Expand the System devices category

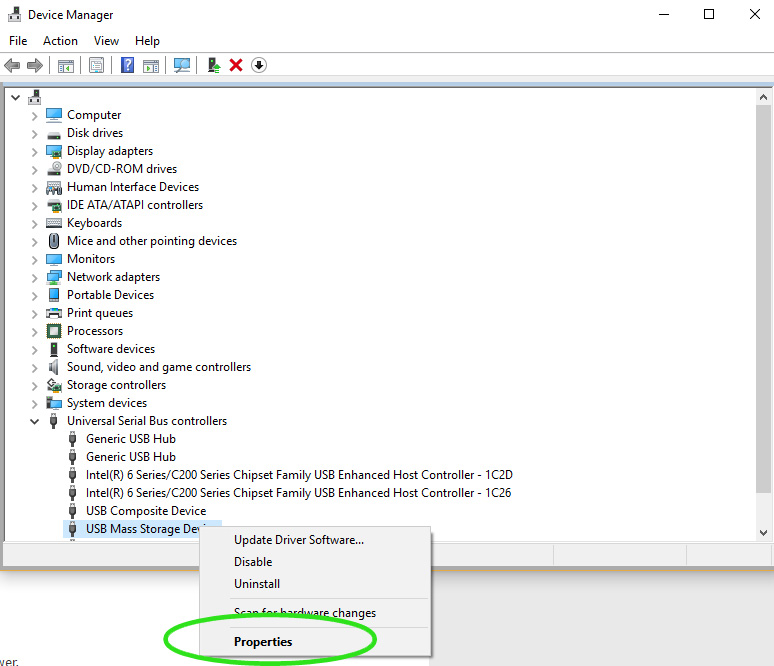[x=34, y=404]
